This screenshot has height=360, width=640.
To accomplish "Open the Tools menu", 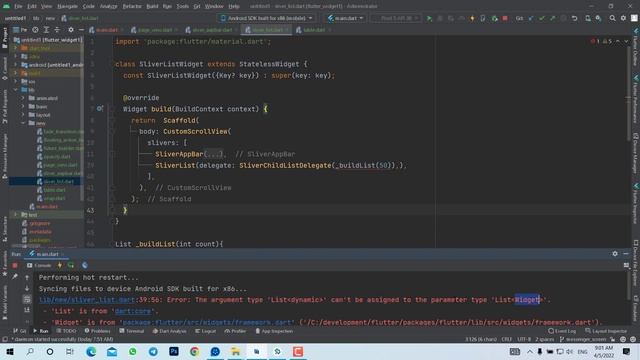I will (182, 6).
